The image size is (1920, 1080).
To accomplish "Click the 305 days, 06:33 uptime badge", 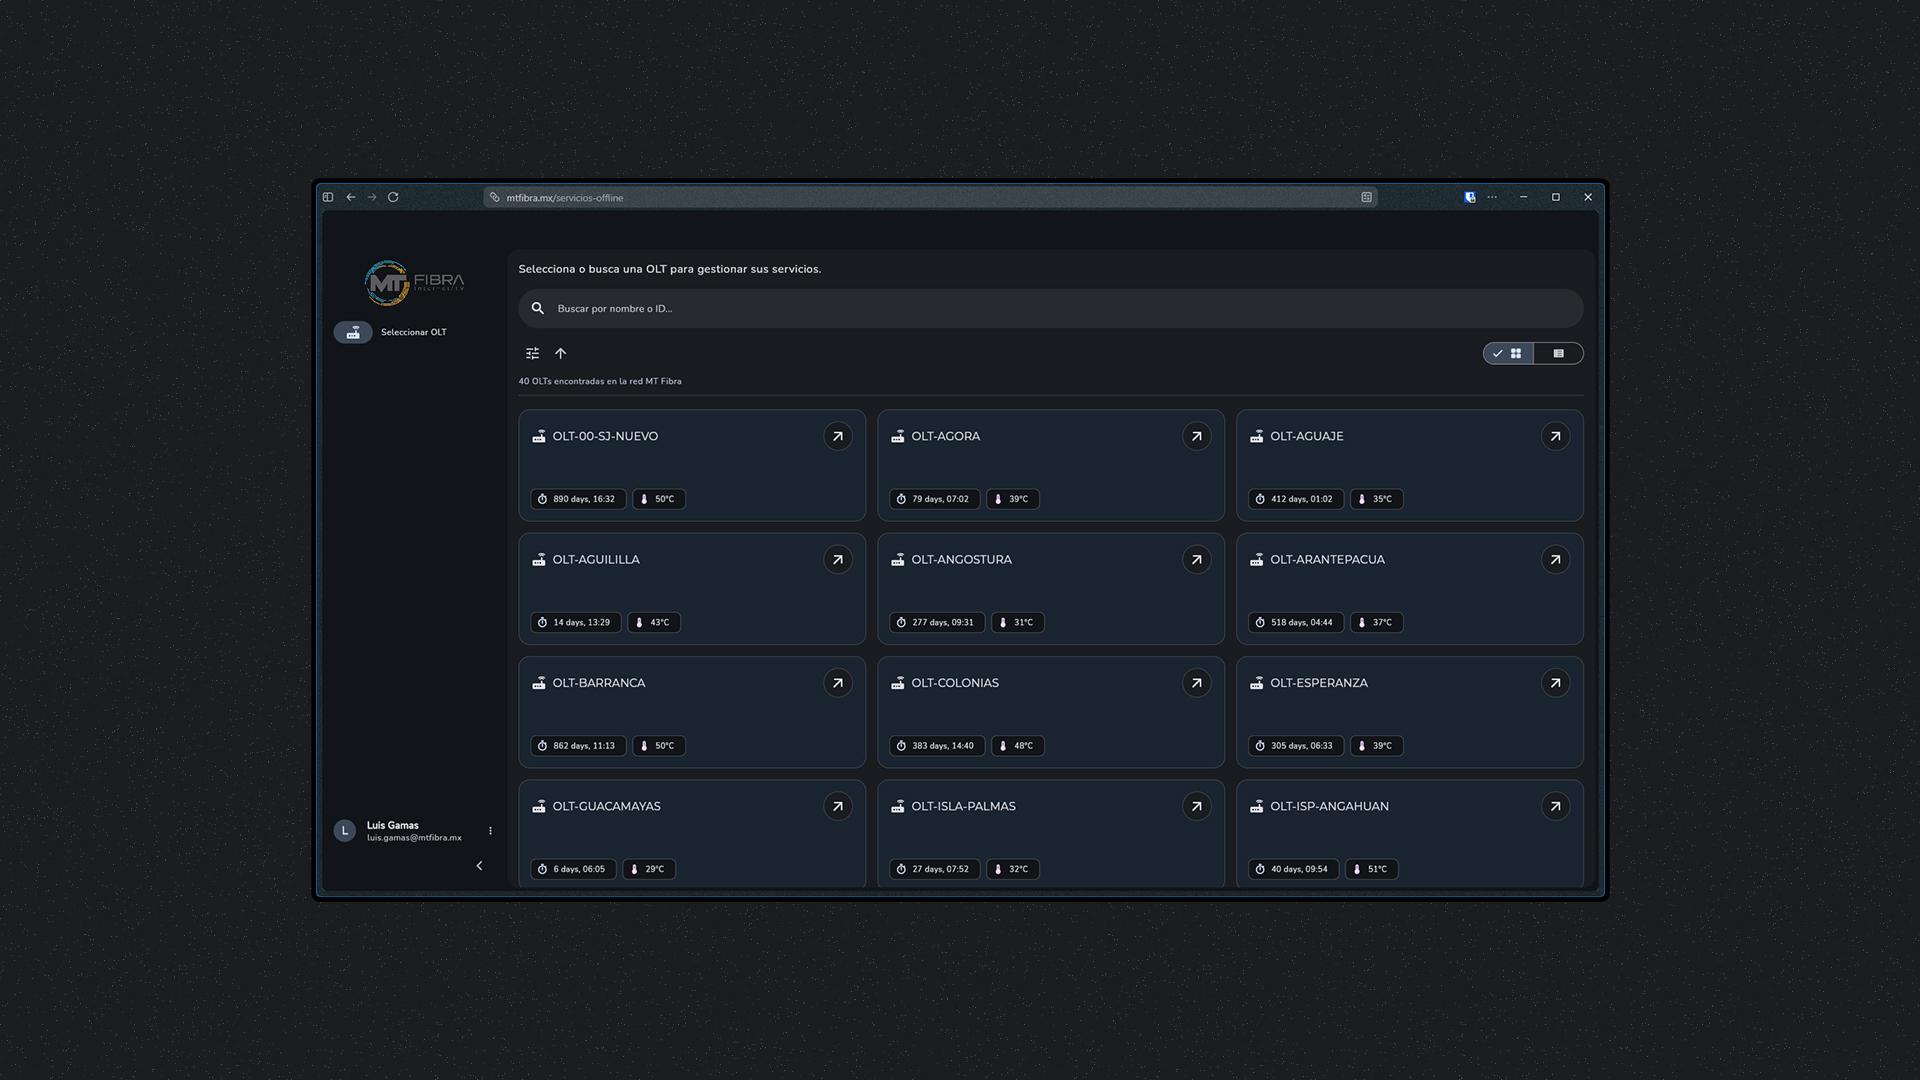I will point(1296,746).
